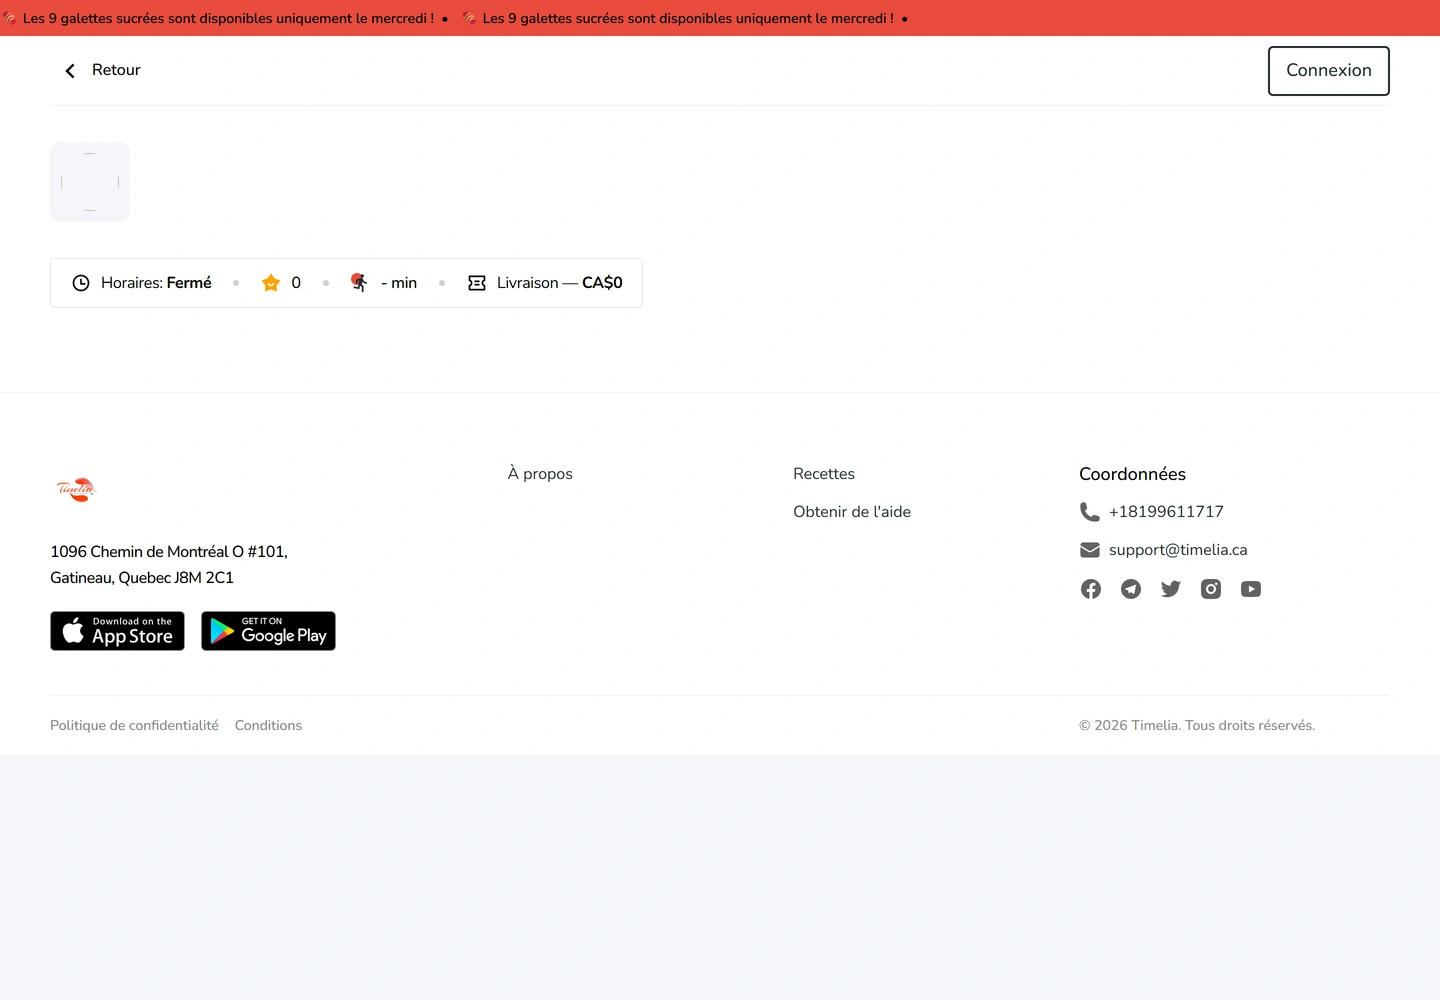
Task: Click the Horaires: Fermé status text
Action: 156,283
